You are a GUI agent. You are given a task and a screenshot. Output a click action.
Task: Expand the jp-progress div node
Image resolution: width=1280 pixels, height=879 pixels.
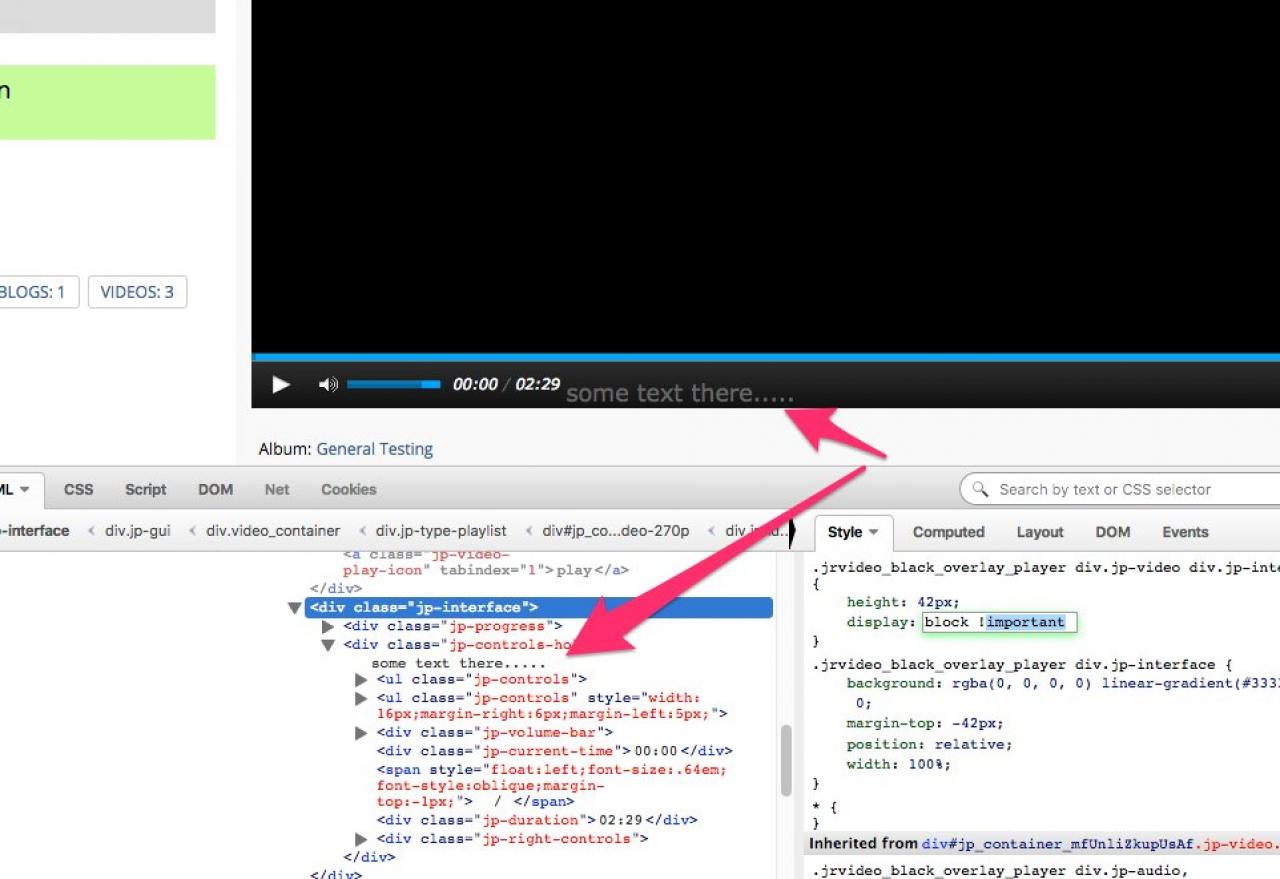[328, 626]
